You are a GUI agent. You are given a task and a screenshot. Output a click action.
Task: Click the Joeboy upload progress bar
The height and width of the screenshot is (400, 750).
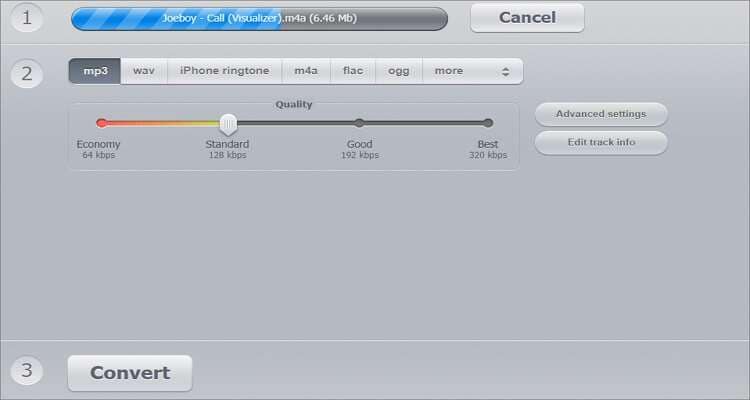tap(259, 19)
